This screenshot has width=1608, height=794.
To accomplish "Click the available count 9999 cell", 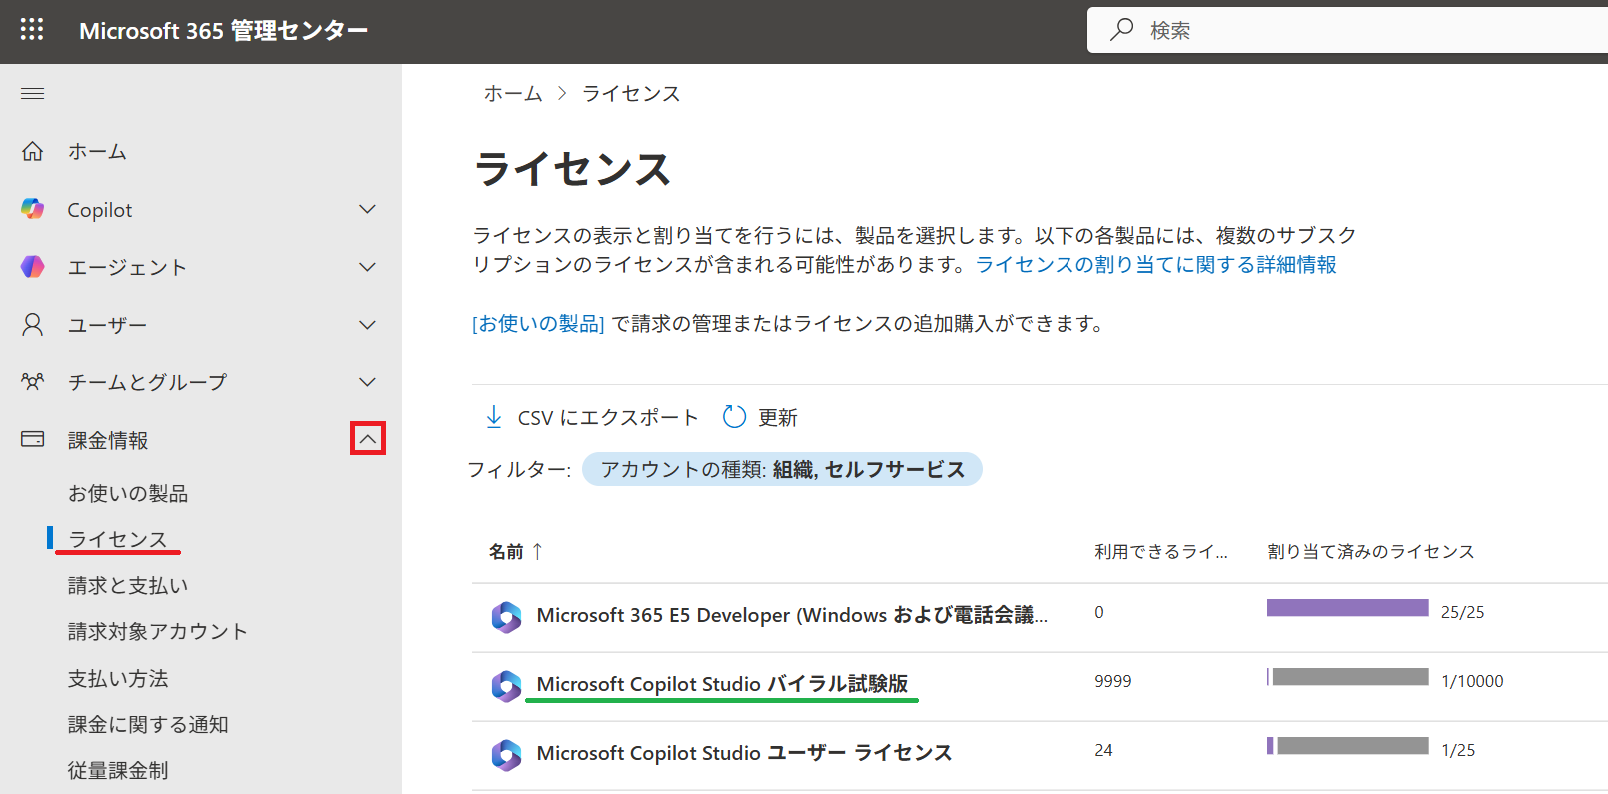I will (1113, 681).
